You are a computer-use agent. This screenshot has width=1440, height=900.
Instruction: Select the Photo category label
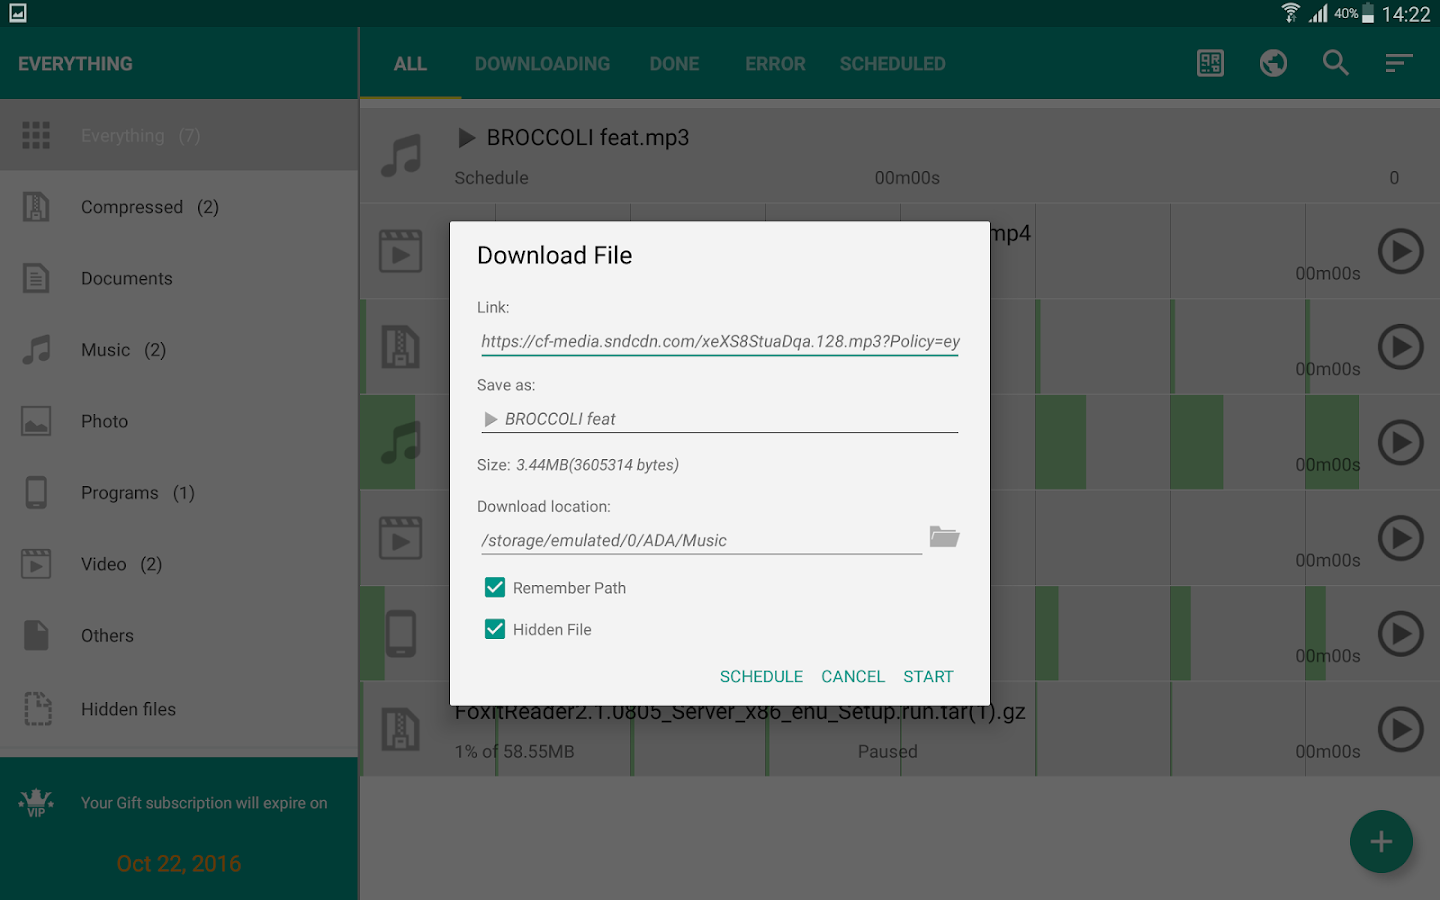pos(104,422)
